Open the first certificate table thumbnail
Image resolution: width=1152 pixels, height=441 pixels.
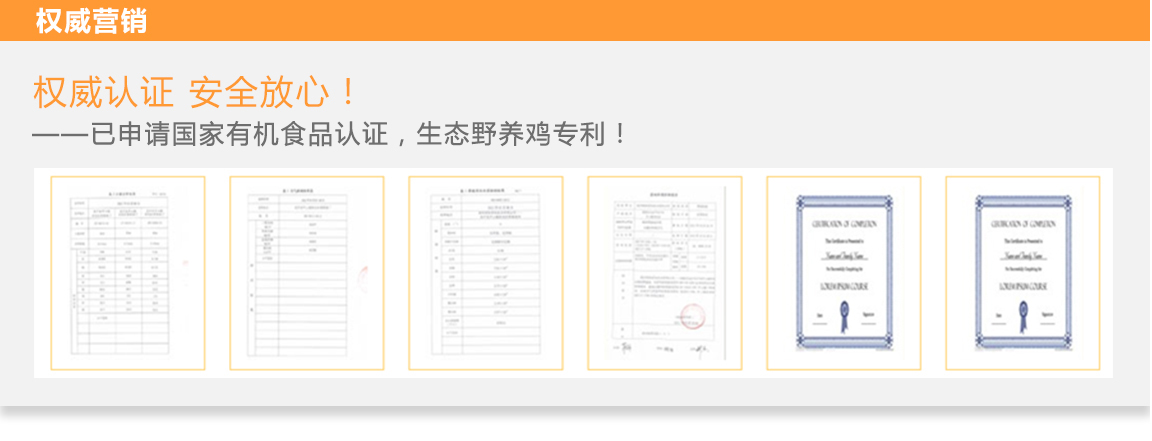pyautogui.click(x=128, y=273)
